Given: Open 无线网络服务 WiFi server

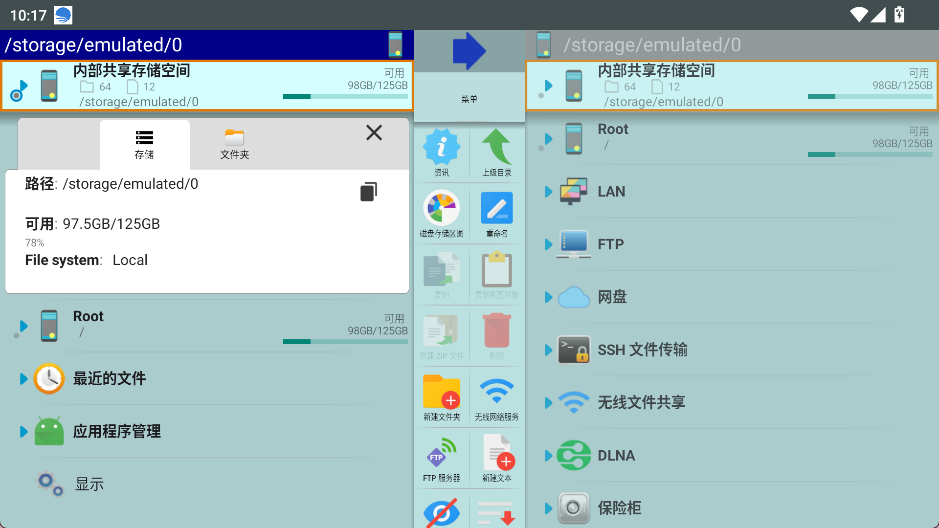Looking at the screenshot, I should (496, 395).
